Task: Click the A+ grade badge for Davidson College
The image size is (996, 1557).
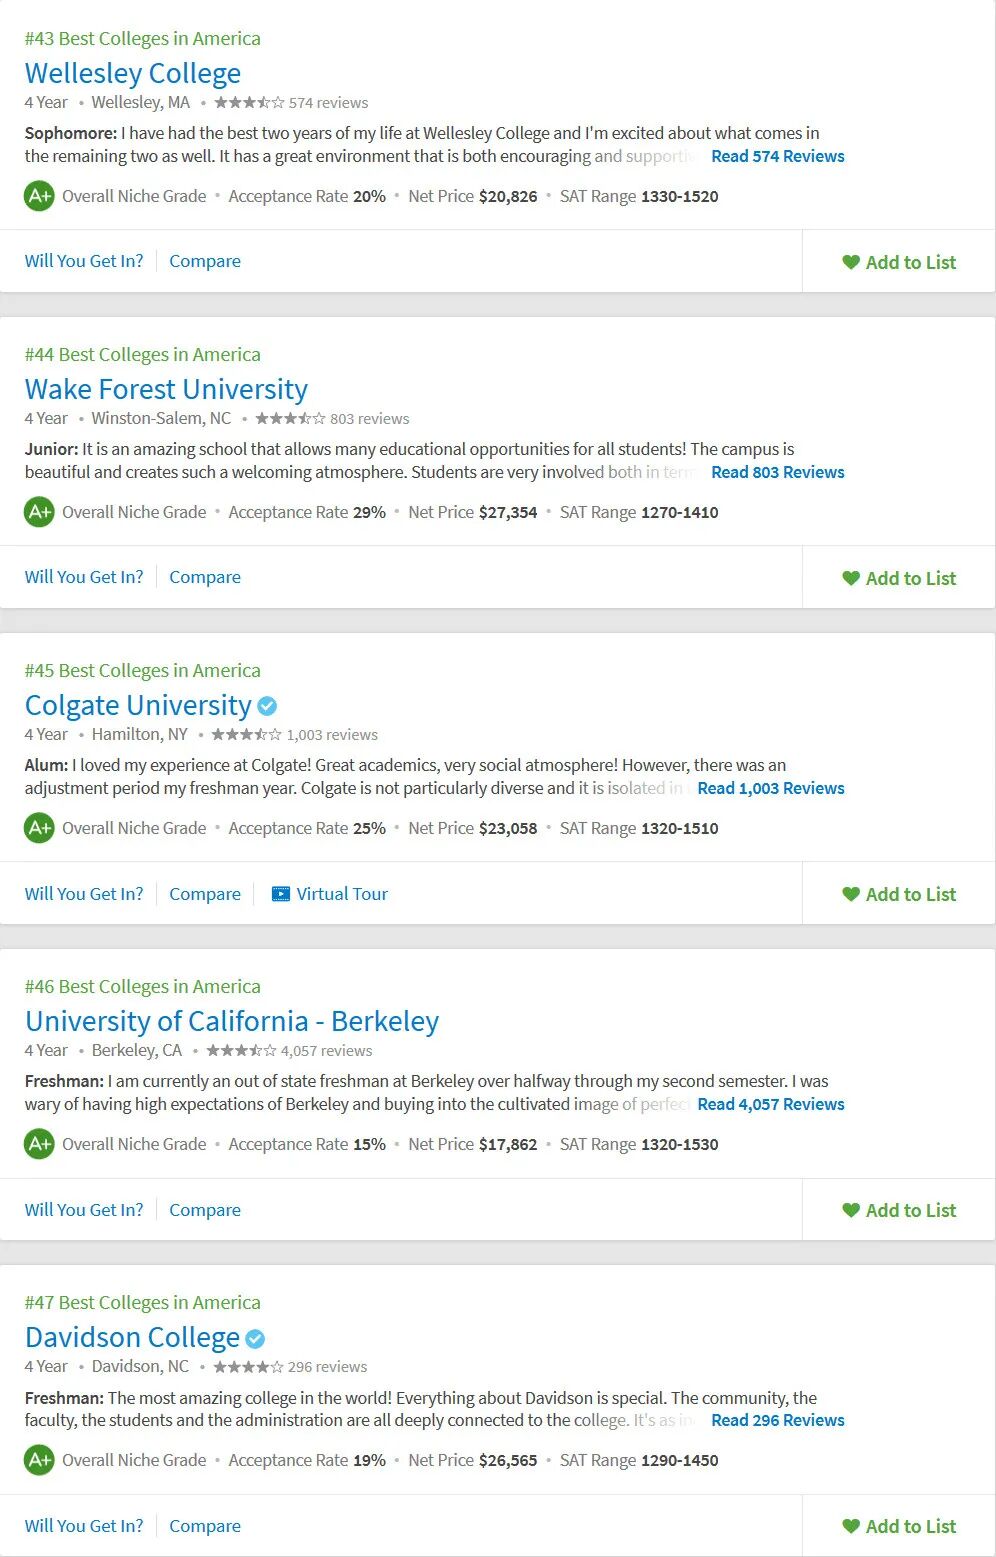Action: tap(39, 1460)
